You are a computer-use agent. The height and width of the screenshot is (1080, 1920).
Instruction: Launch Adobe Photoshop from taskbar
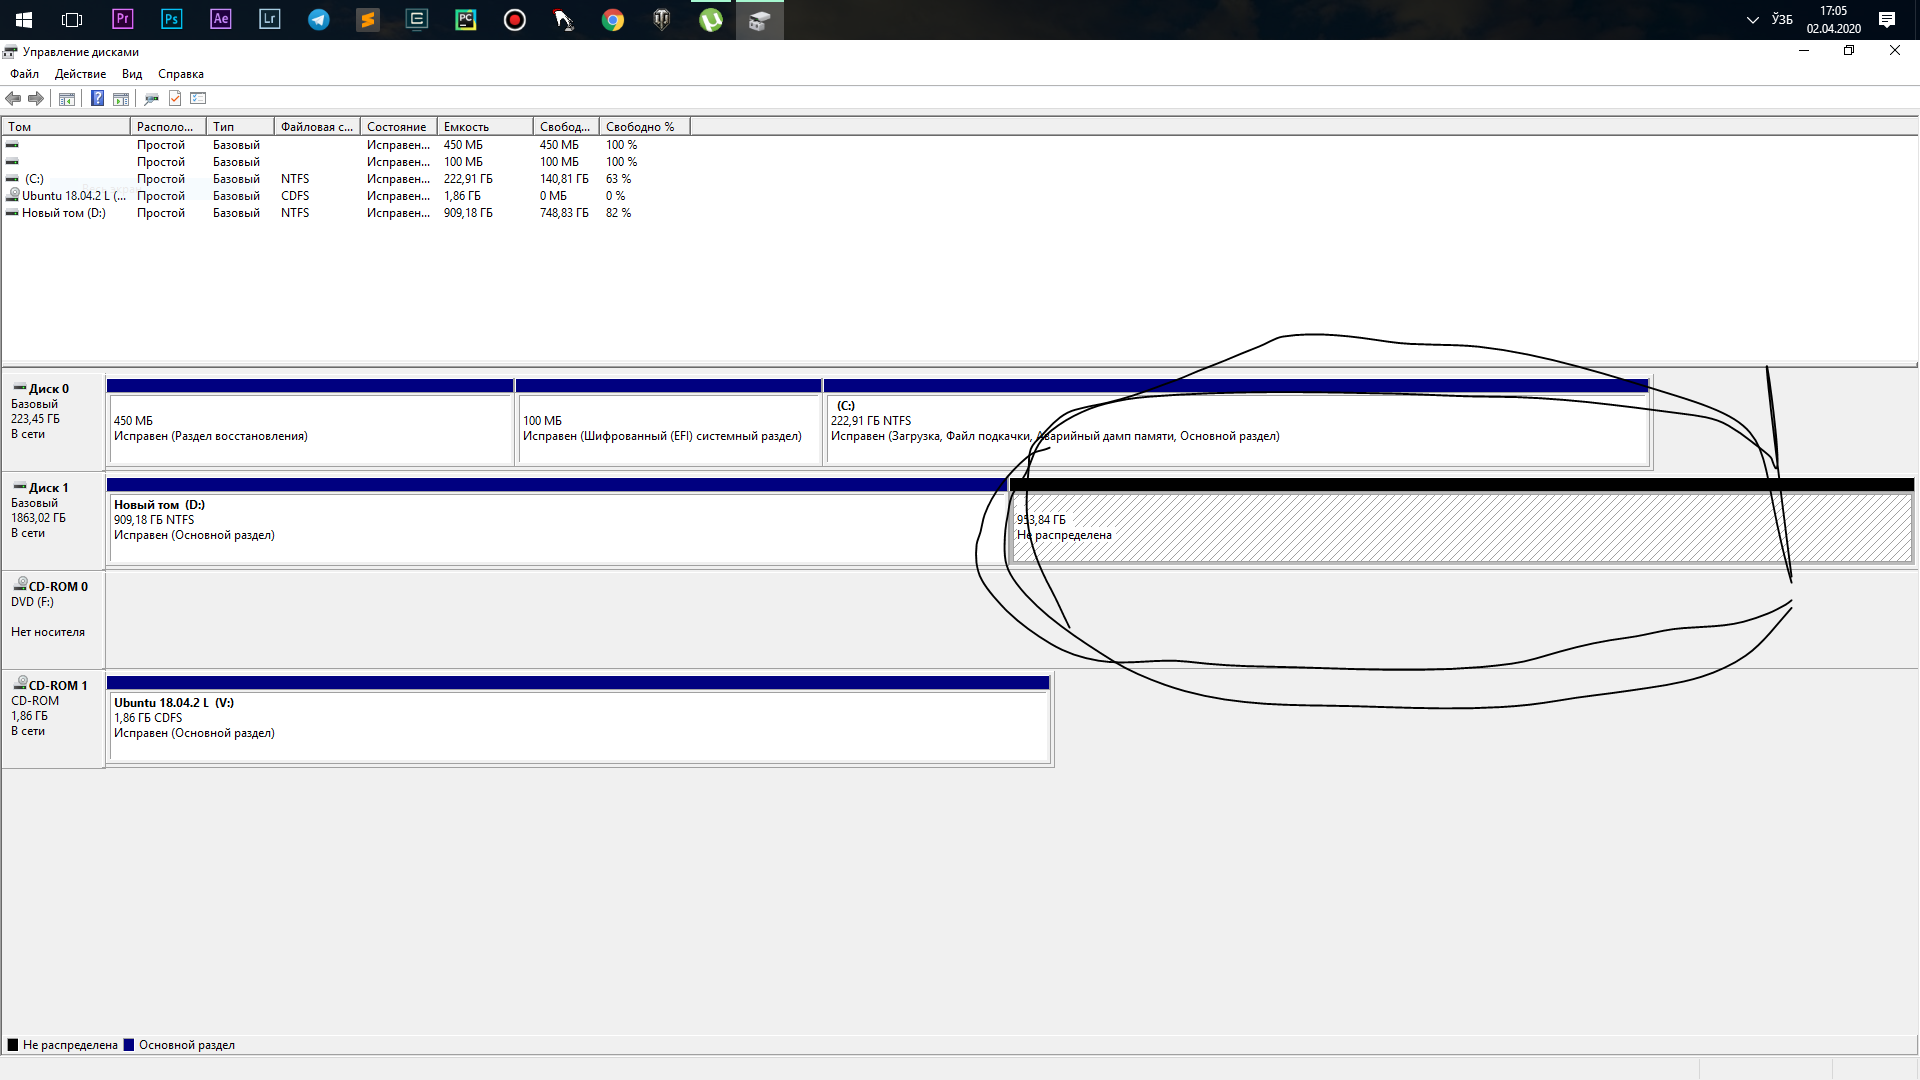pos(171,19)
